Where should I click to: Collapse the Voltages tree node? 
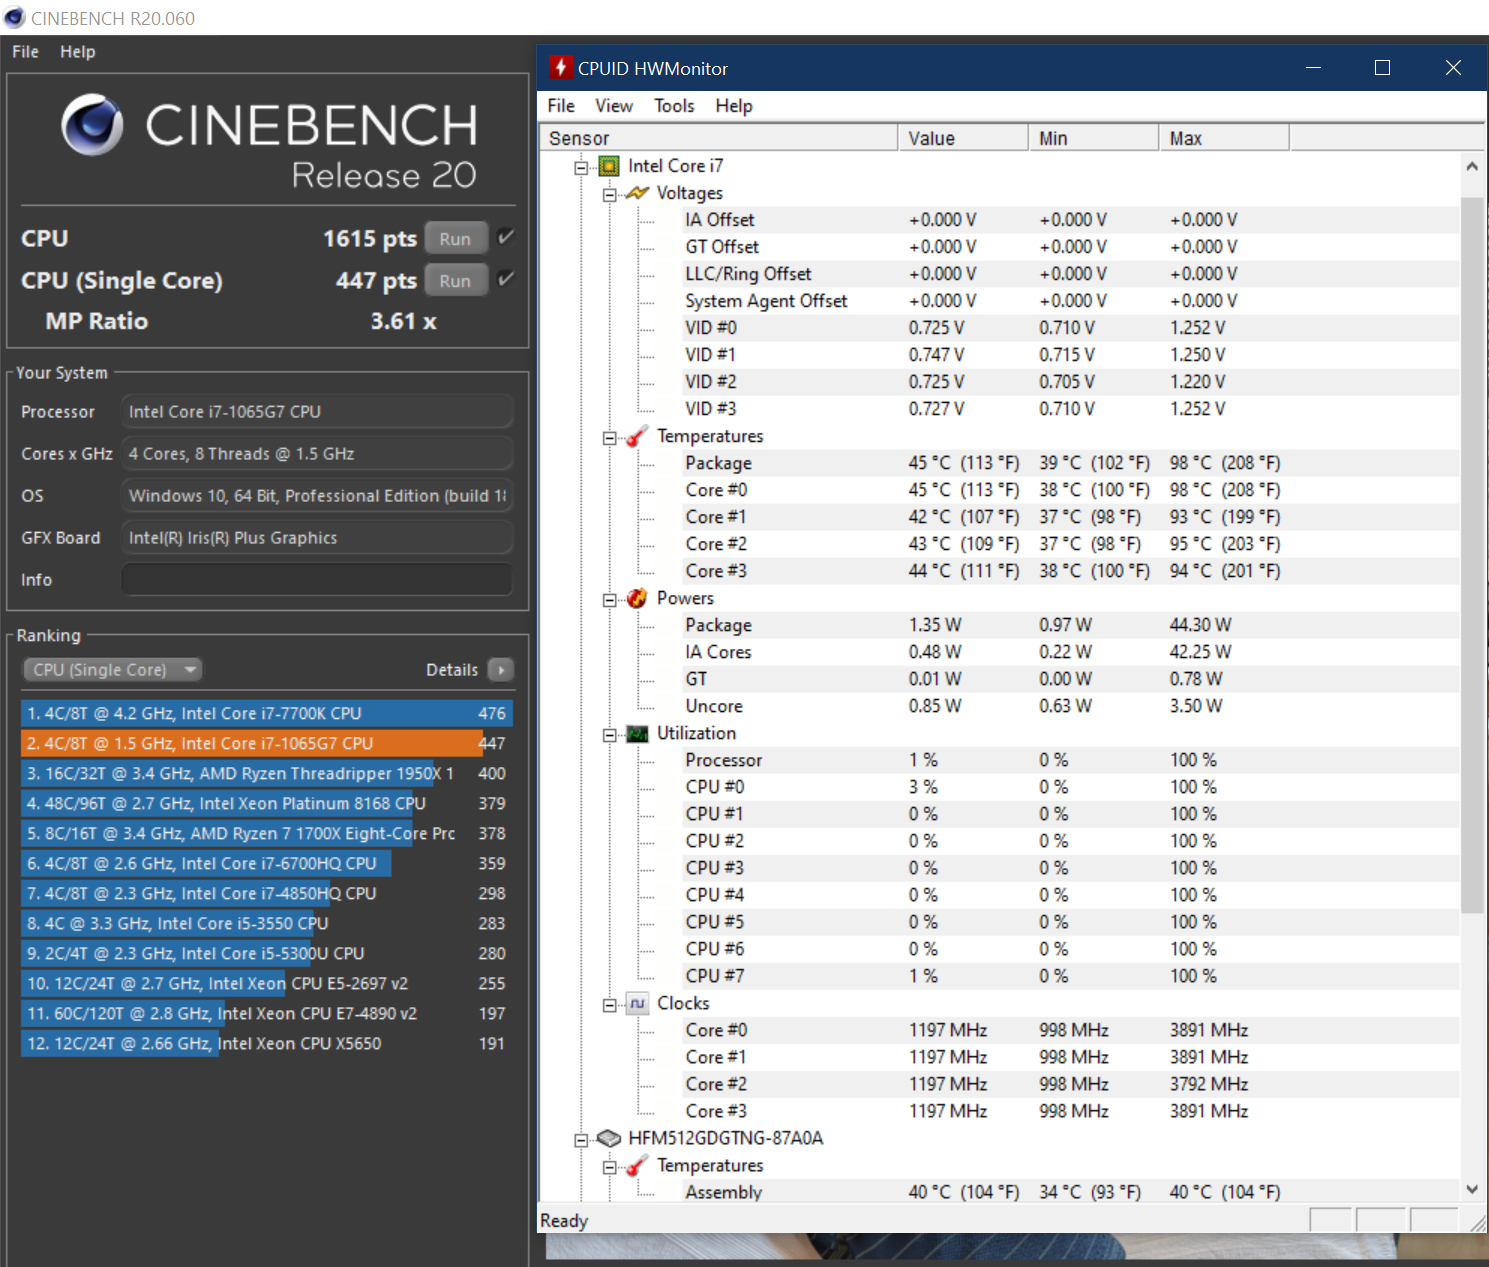609,194
